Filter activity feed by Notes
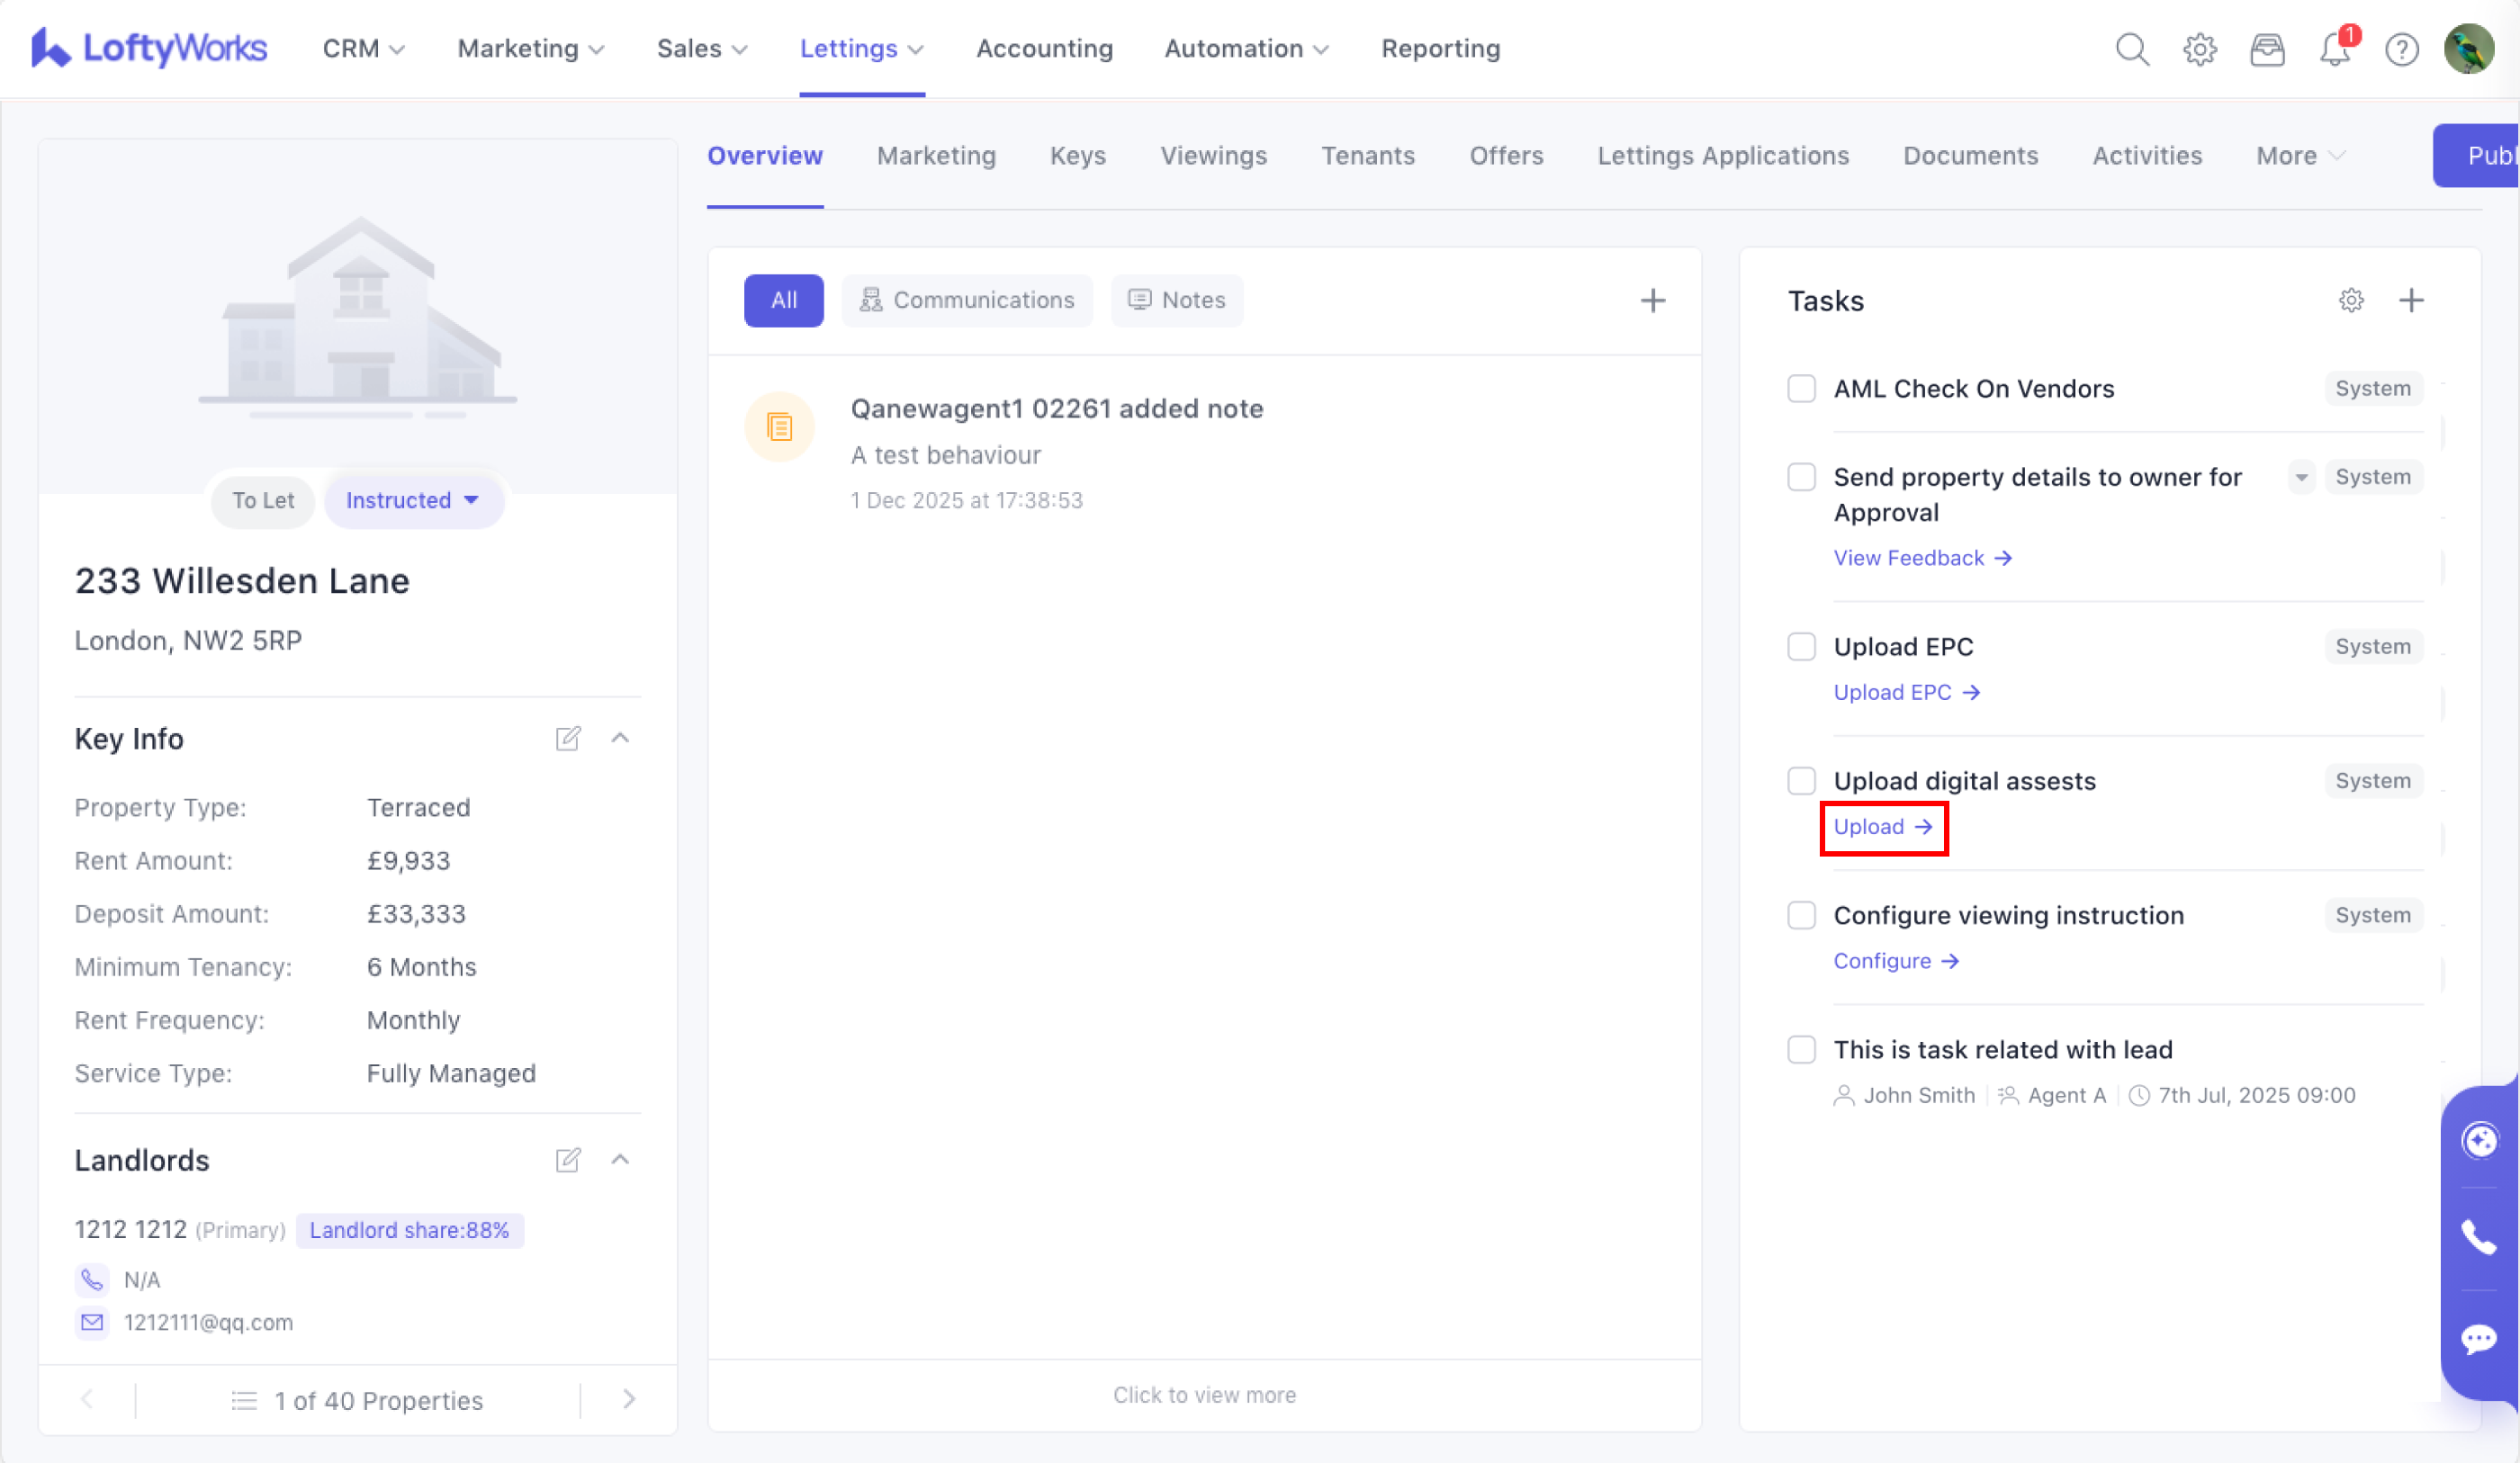 pos(1176,300)
